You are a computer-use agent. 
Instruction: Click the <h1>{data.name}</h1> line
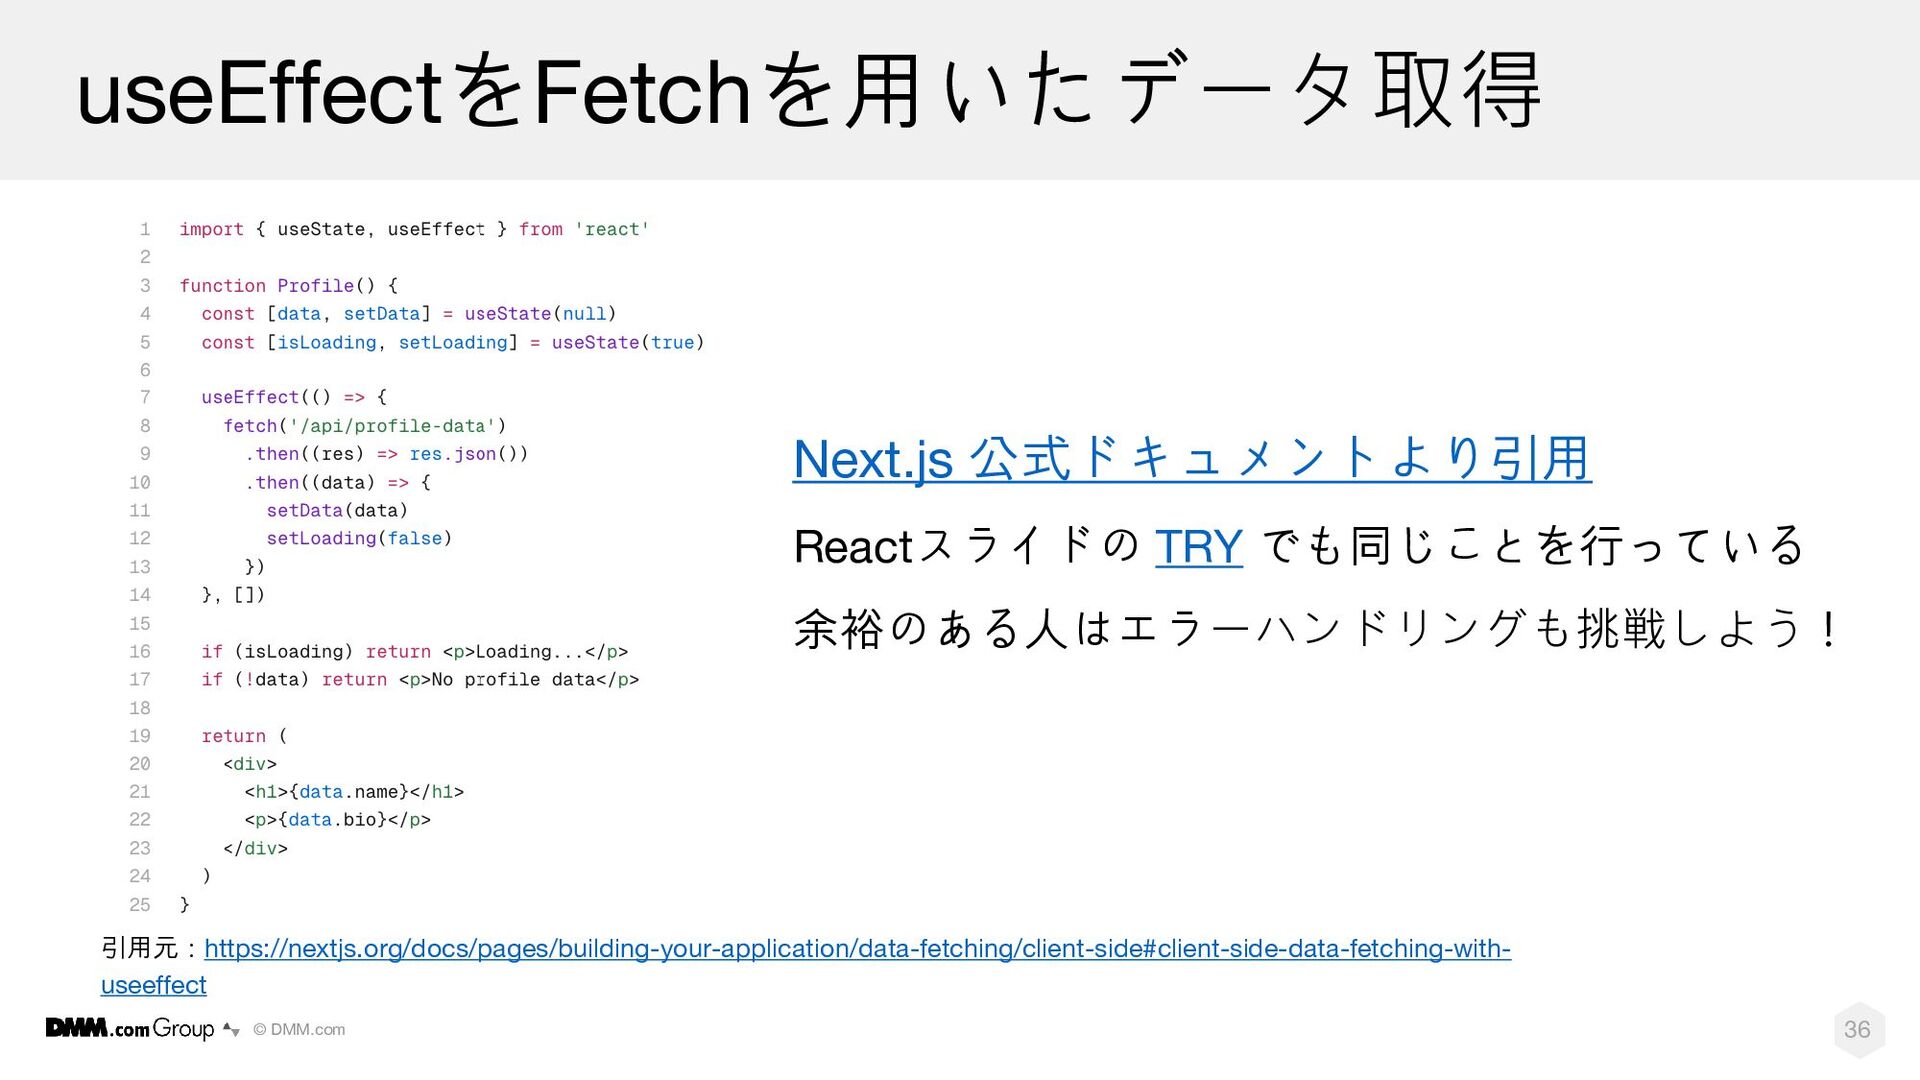(x=355, y=792)
